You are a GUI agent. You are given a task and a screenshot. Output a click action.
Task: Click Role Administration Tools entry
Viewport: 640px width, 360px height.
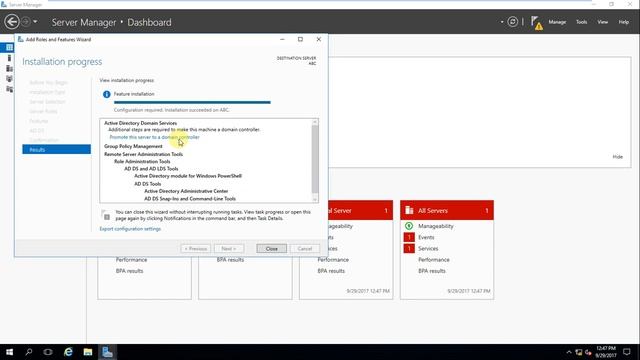(x=142, y=162)
